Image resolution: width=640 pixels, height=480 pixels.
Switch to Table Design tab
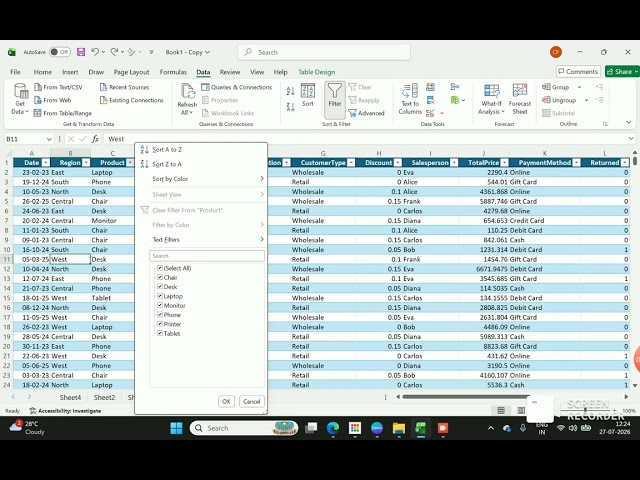point(316,72)
